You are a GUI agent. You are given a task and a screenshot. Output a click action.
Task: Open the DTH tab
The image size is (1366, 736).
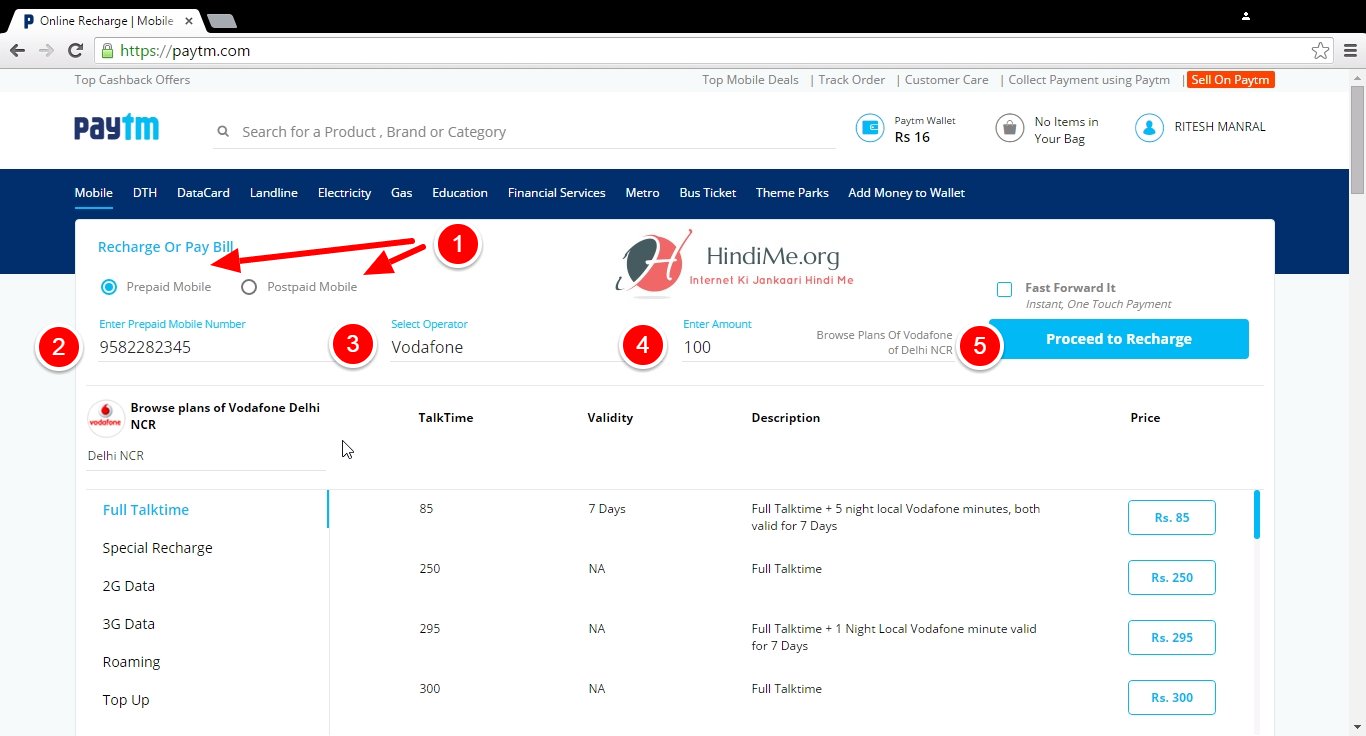coord(145,193)
